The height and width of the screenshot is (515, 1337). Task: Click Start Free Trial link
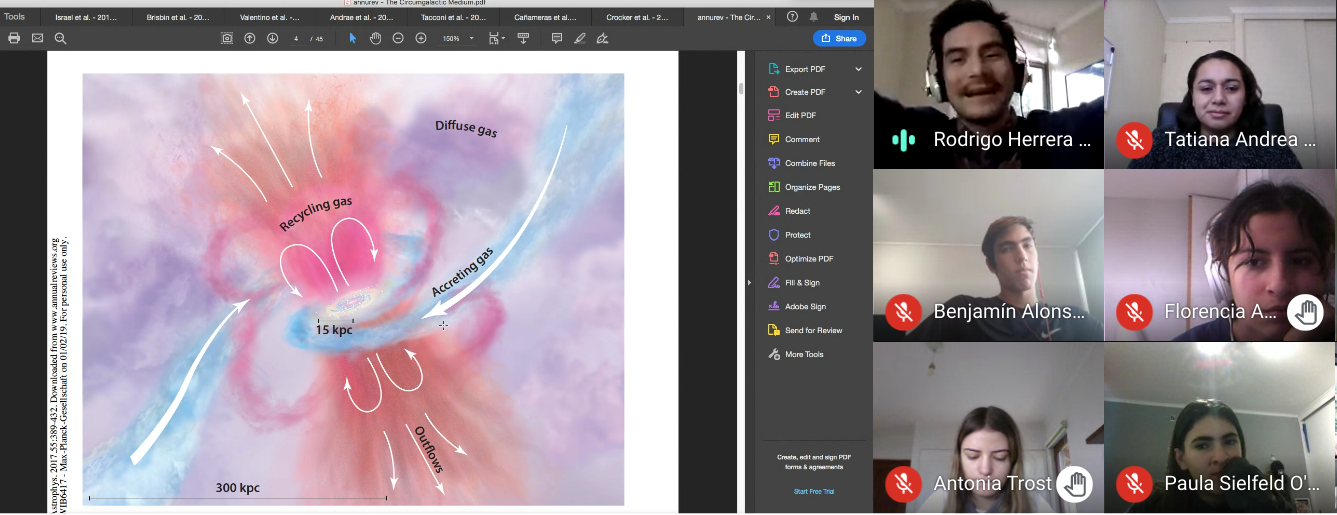coord(813,492)
